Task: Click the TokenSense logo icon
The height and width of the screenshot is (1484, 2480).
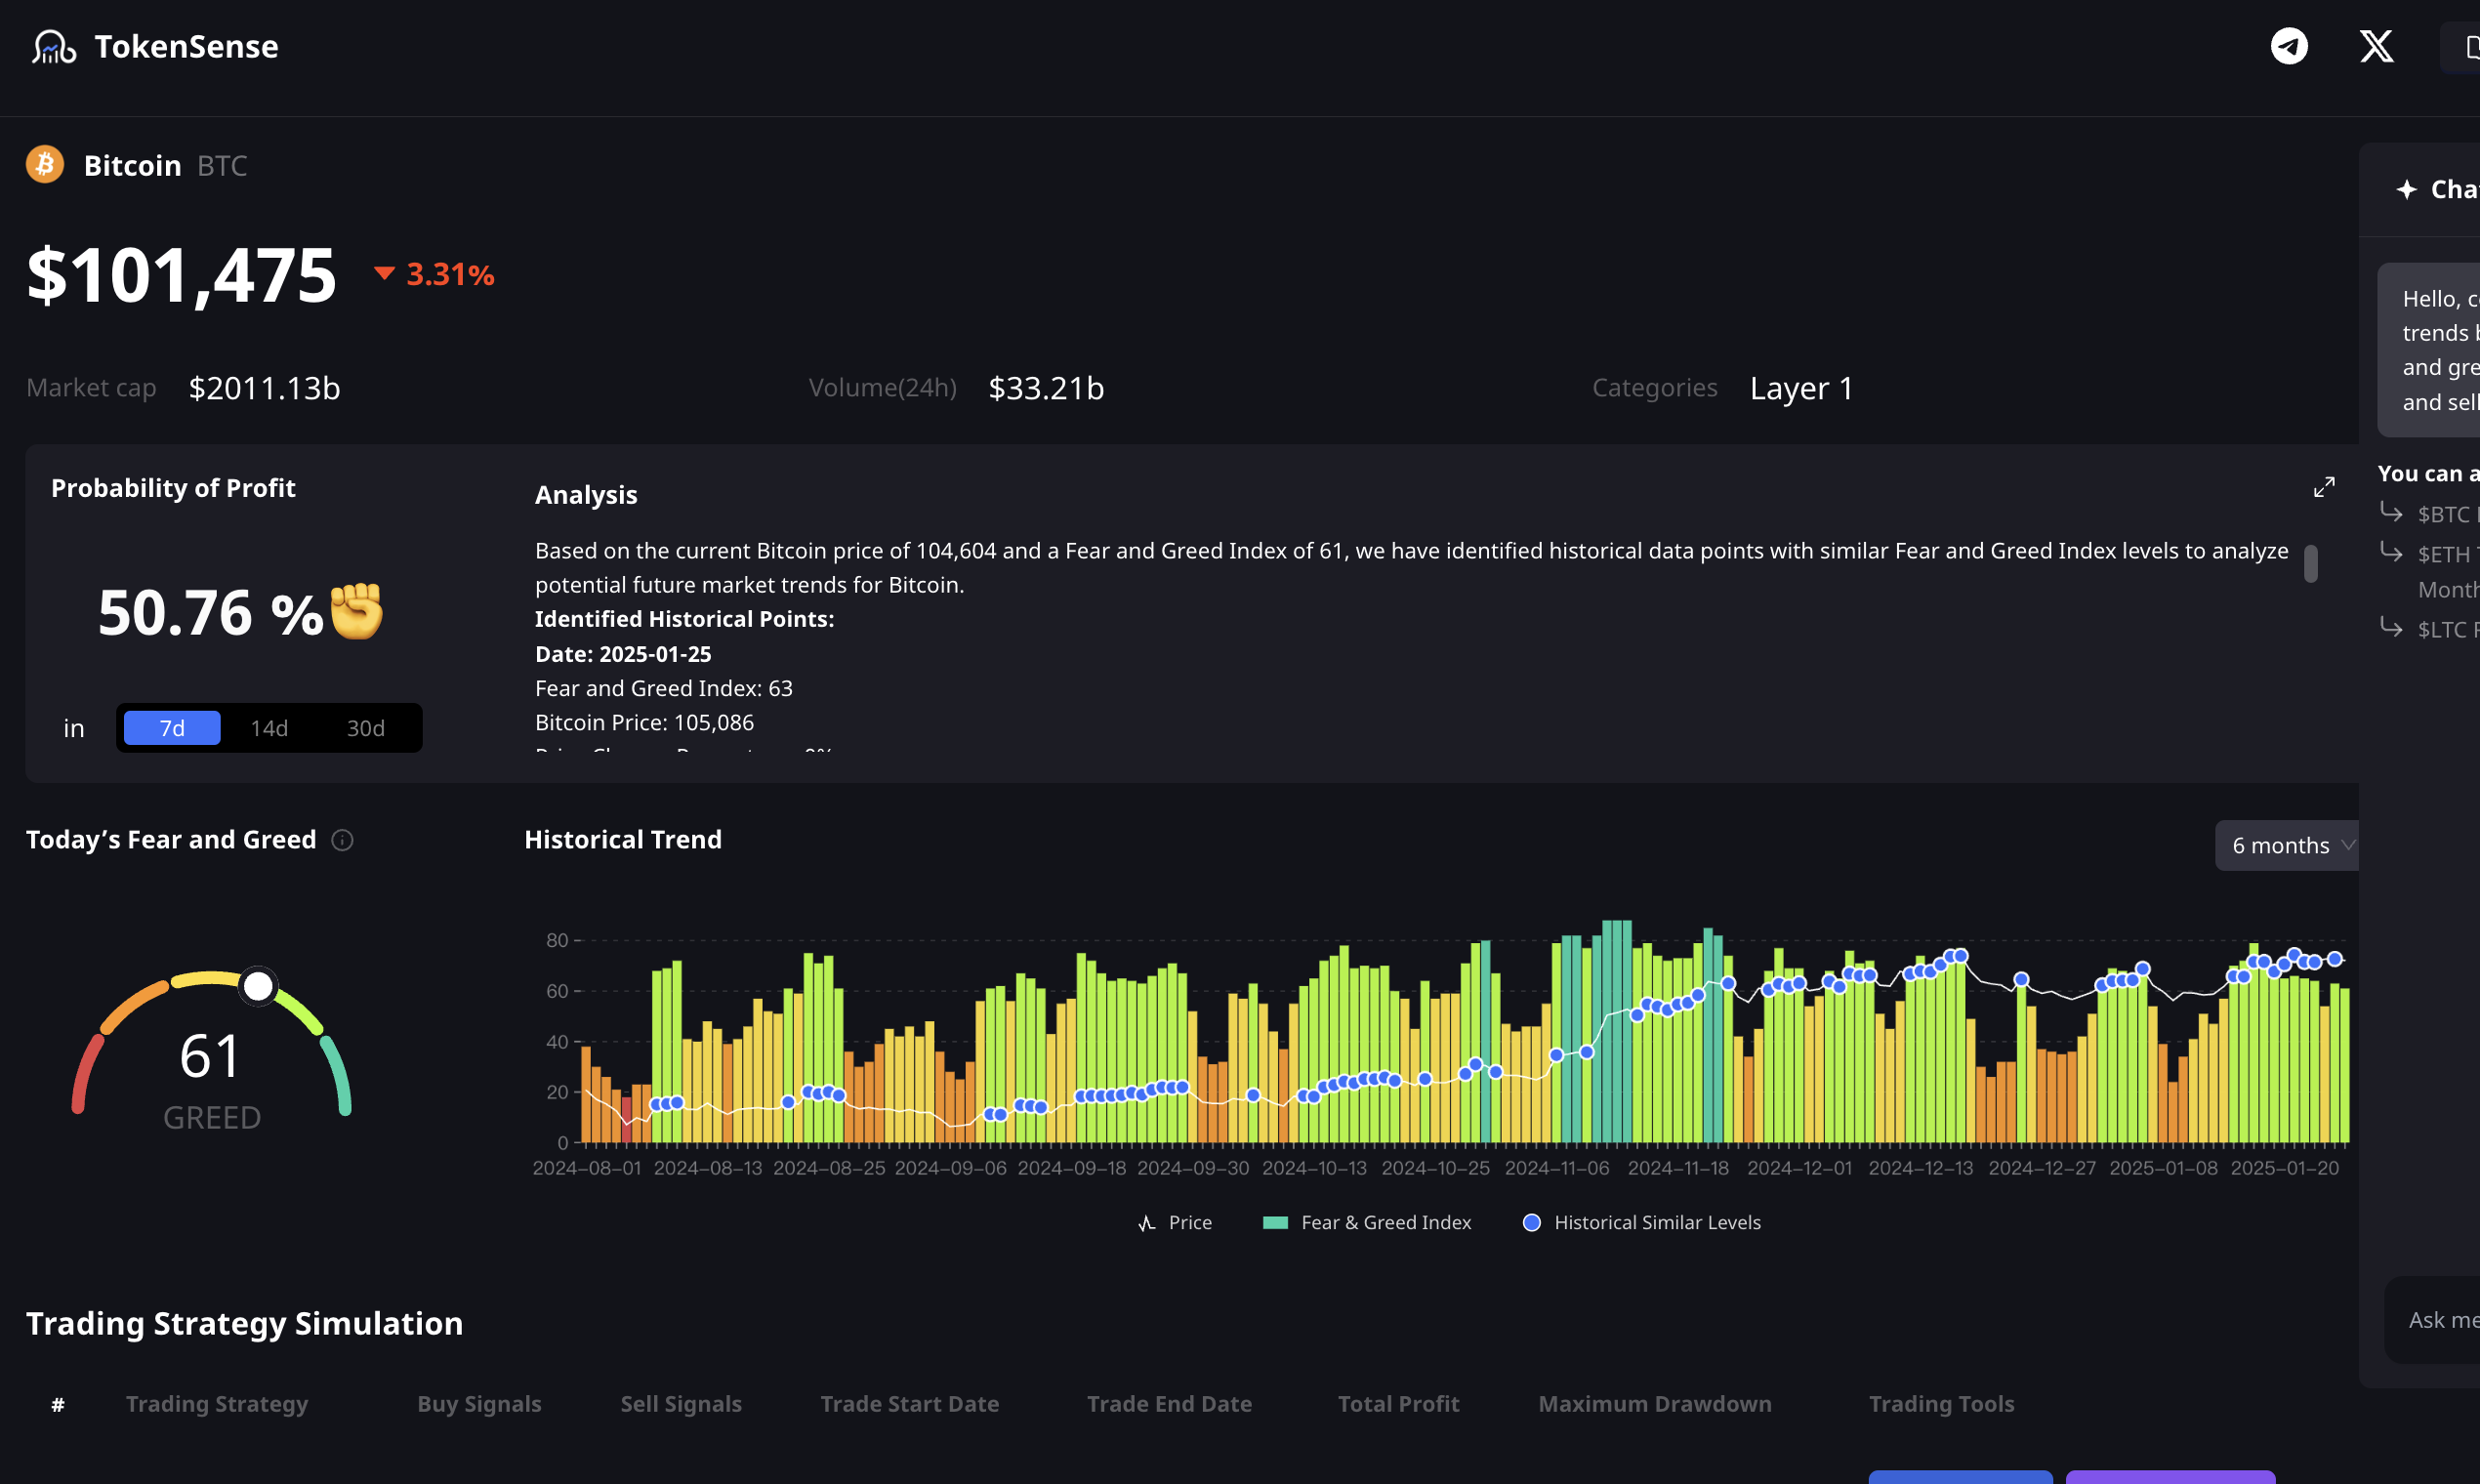Action: (54, 46)
